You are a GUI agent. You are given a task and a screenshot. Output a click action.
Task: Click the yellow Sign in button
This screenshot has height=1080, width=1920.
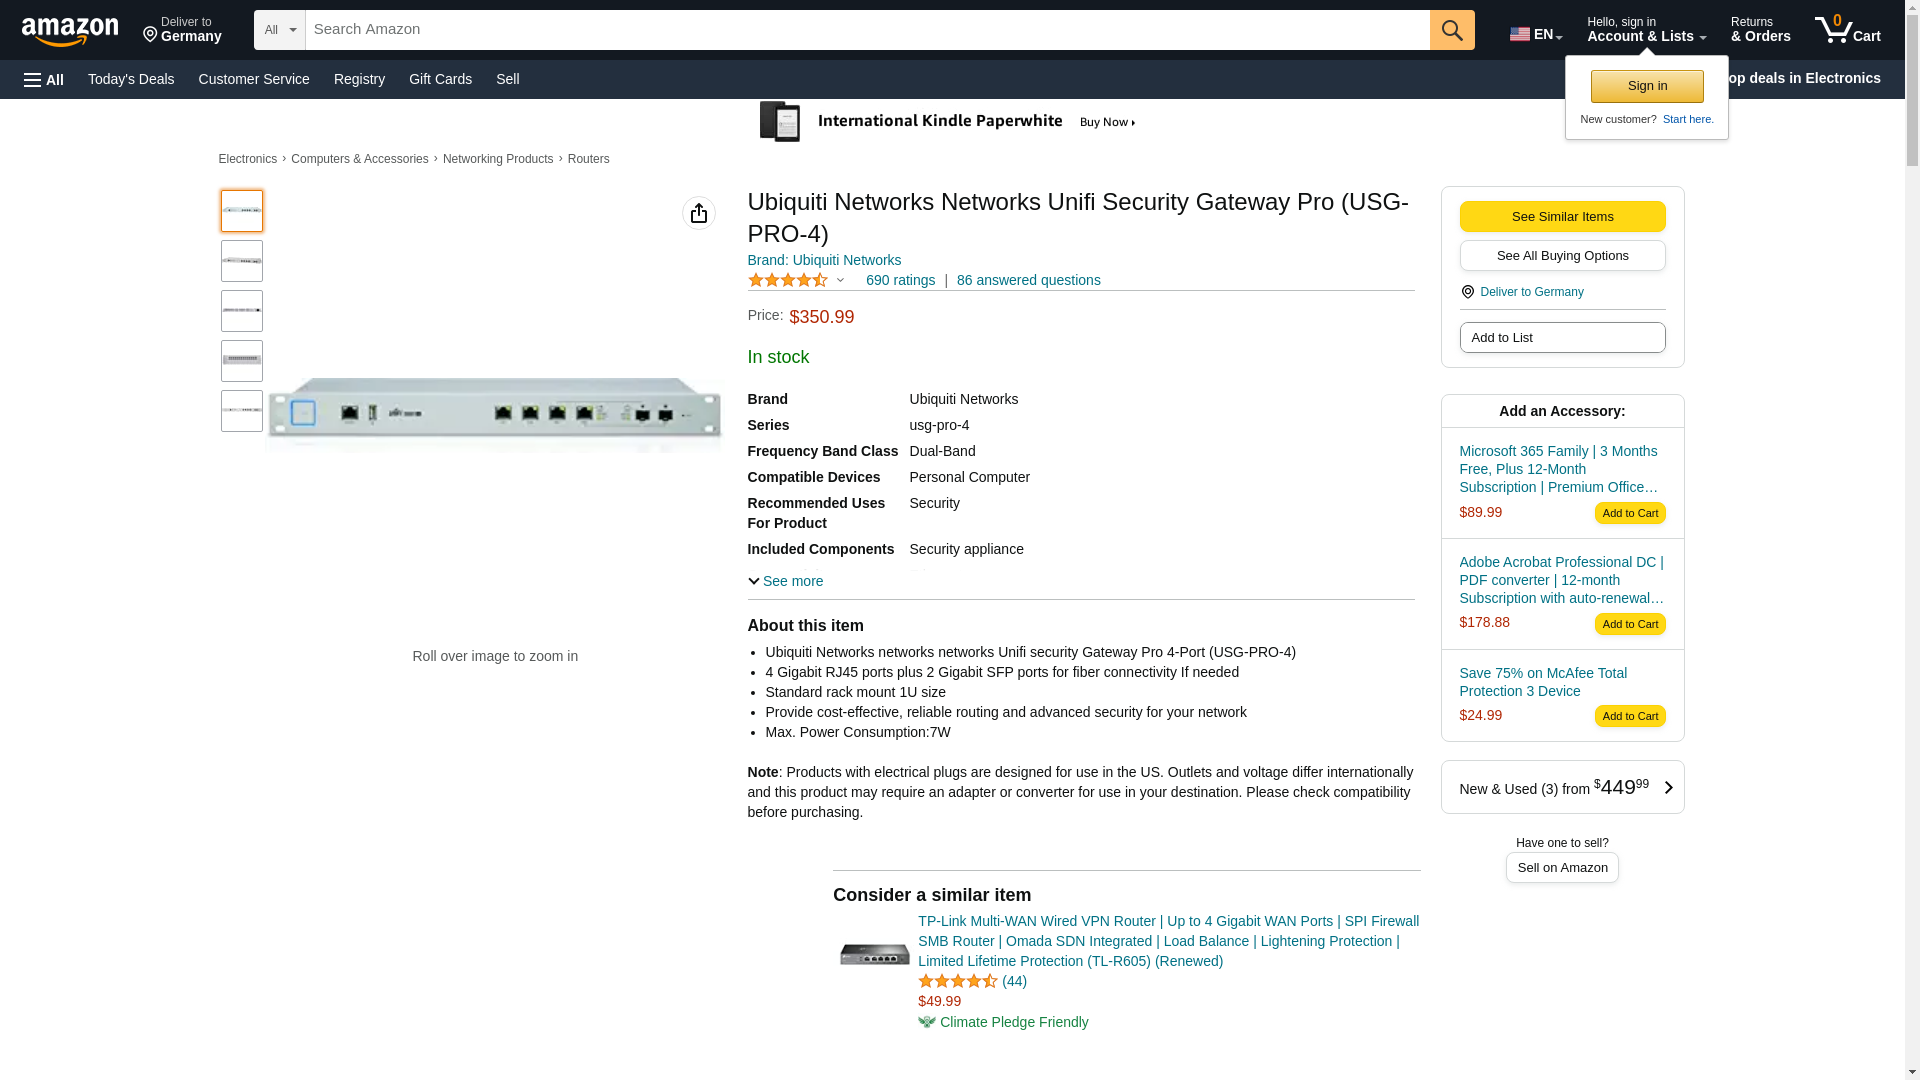[1647, 86]
